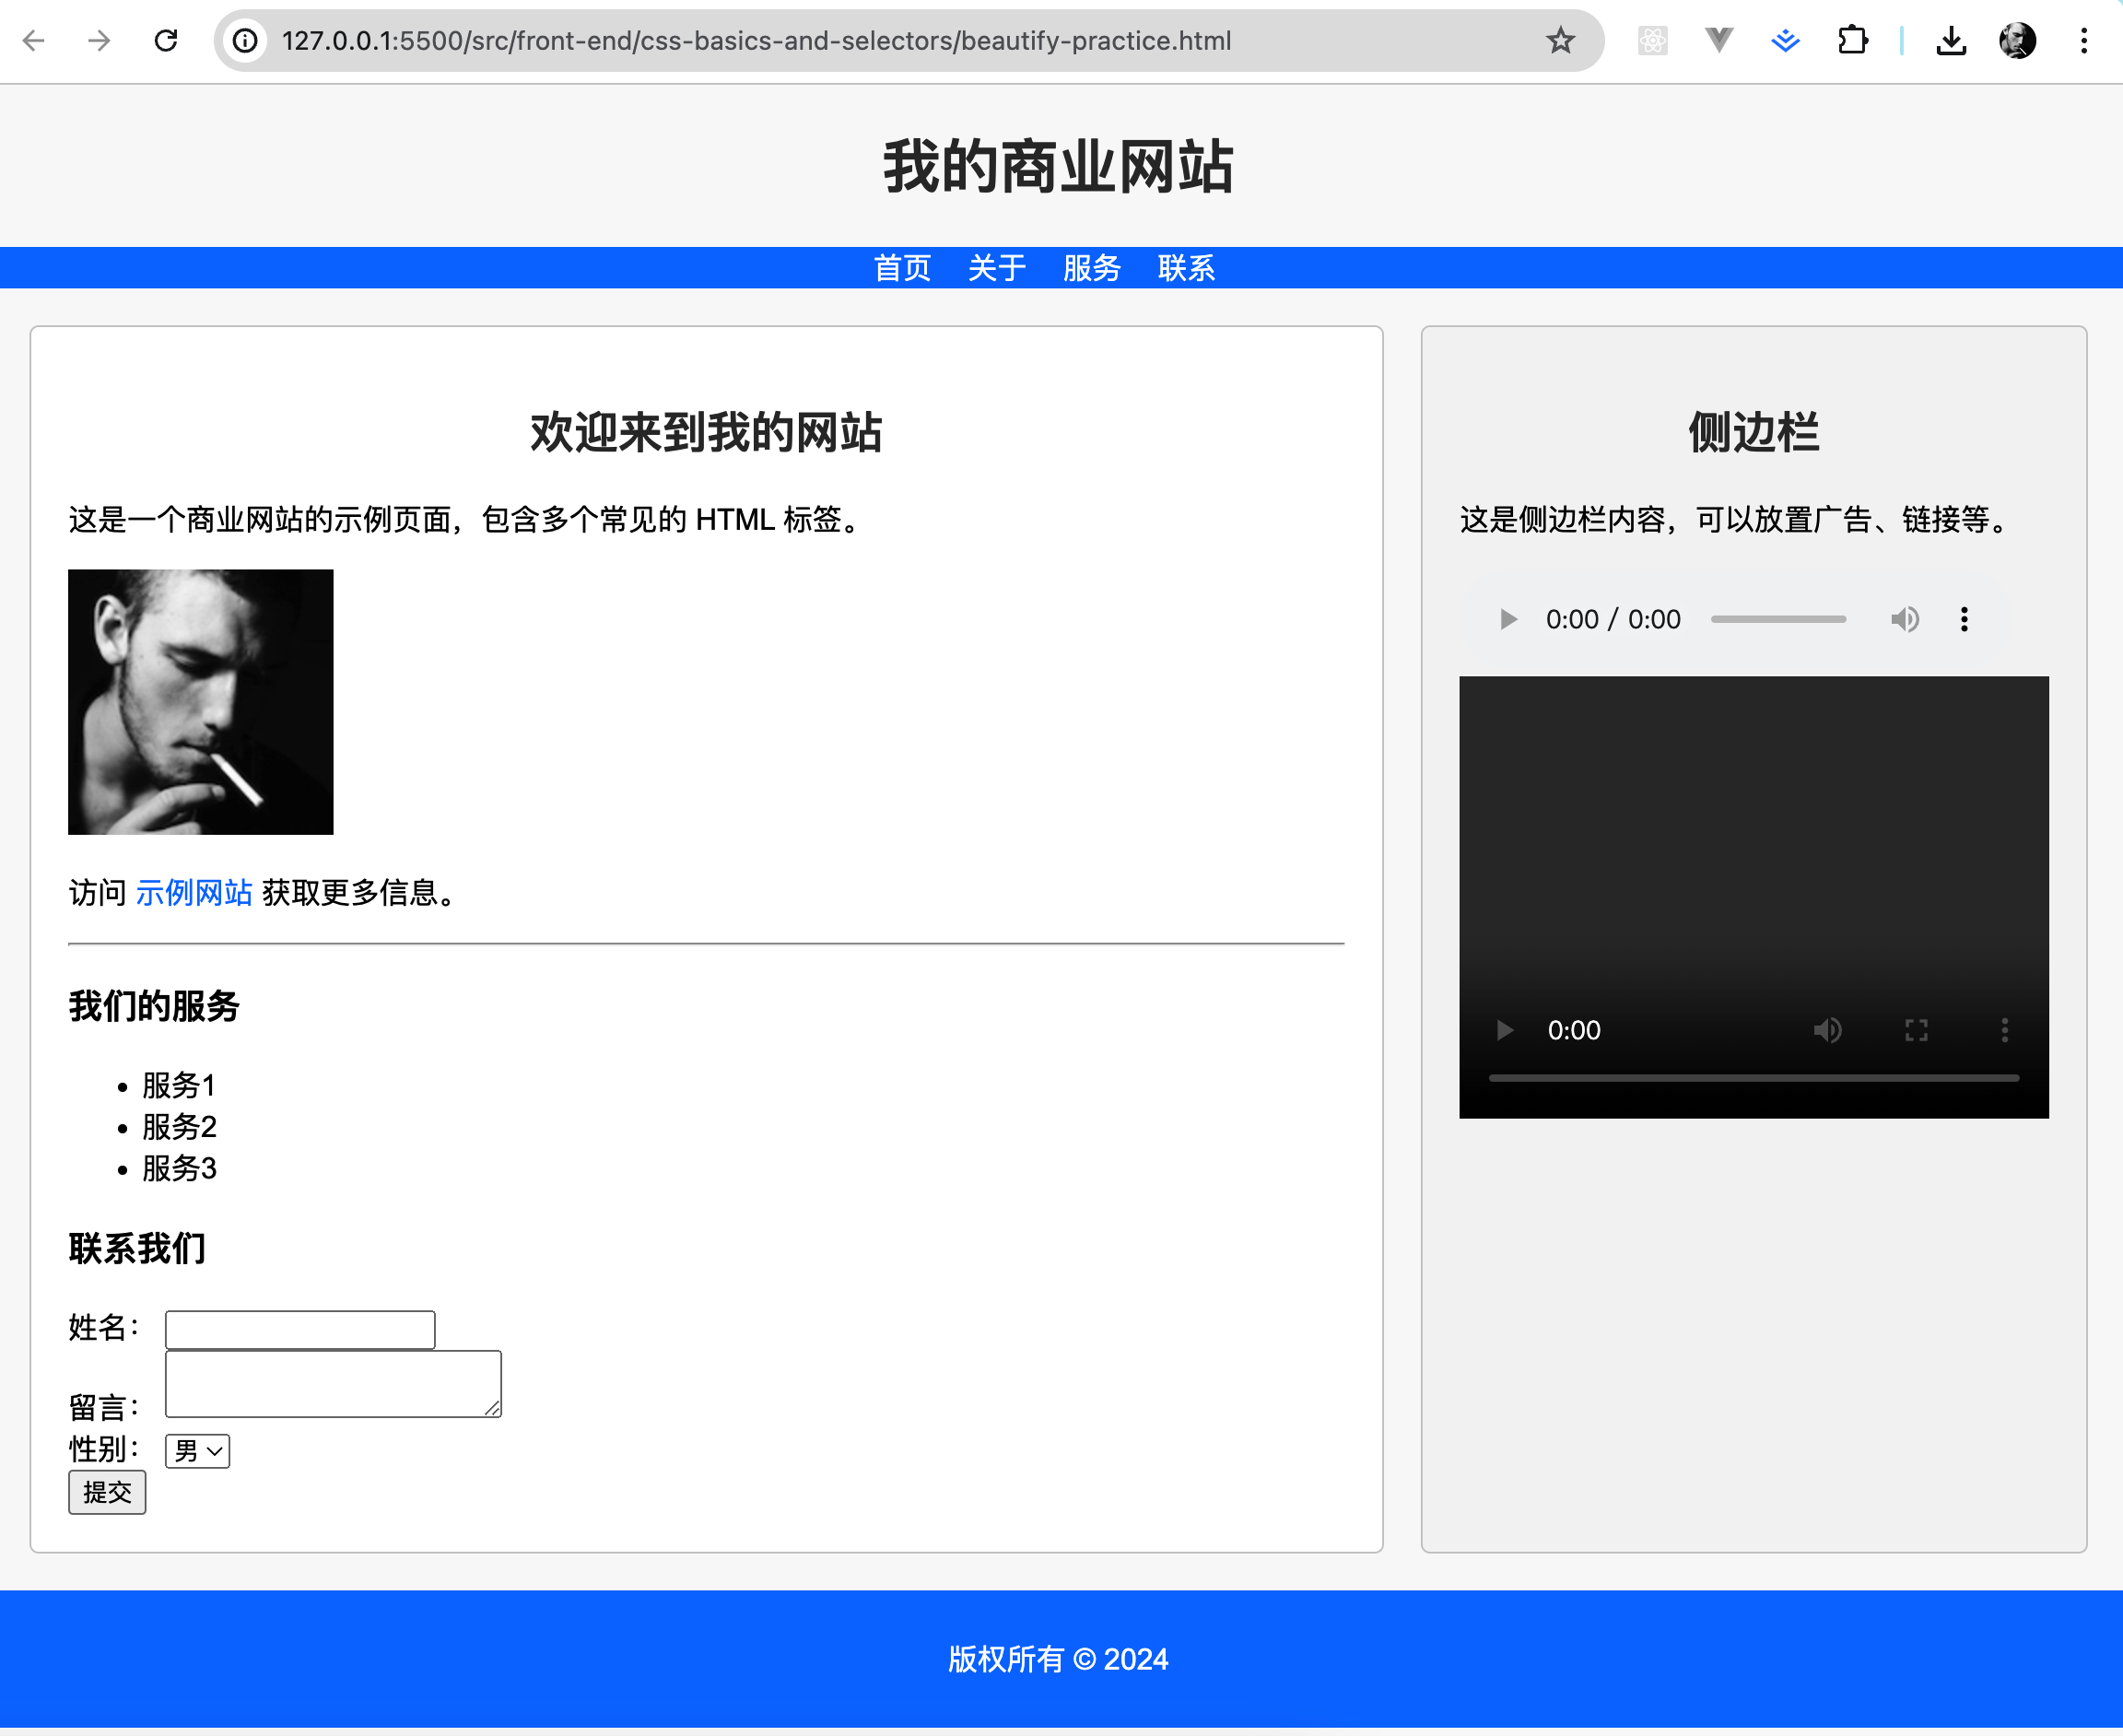Click the video time 0:00 display
The image size is (2123, 1736).
1574,1030
